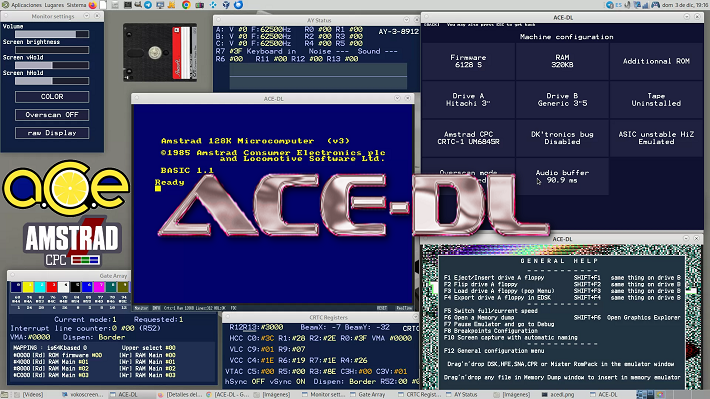Launch Google Chrome from top panel
Viewport: 710px width, 399px height.
[186, 5]
